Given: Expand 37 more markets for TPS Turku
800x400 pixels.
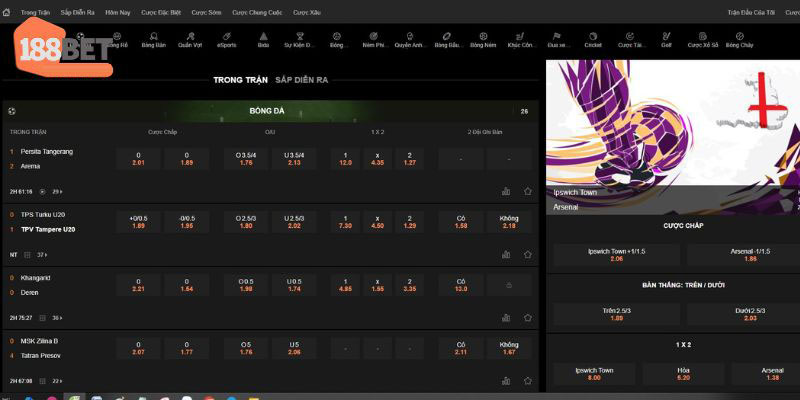Looking at the screenshot, I should point(42,255).
